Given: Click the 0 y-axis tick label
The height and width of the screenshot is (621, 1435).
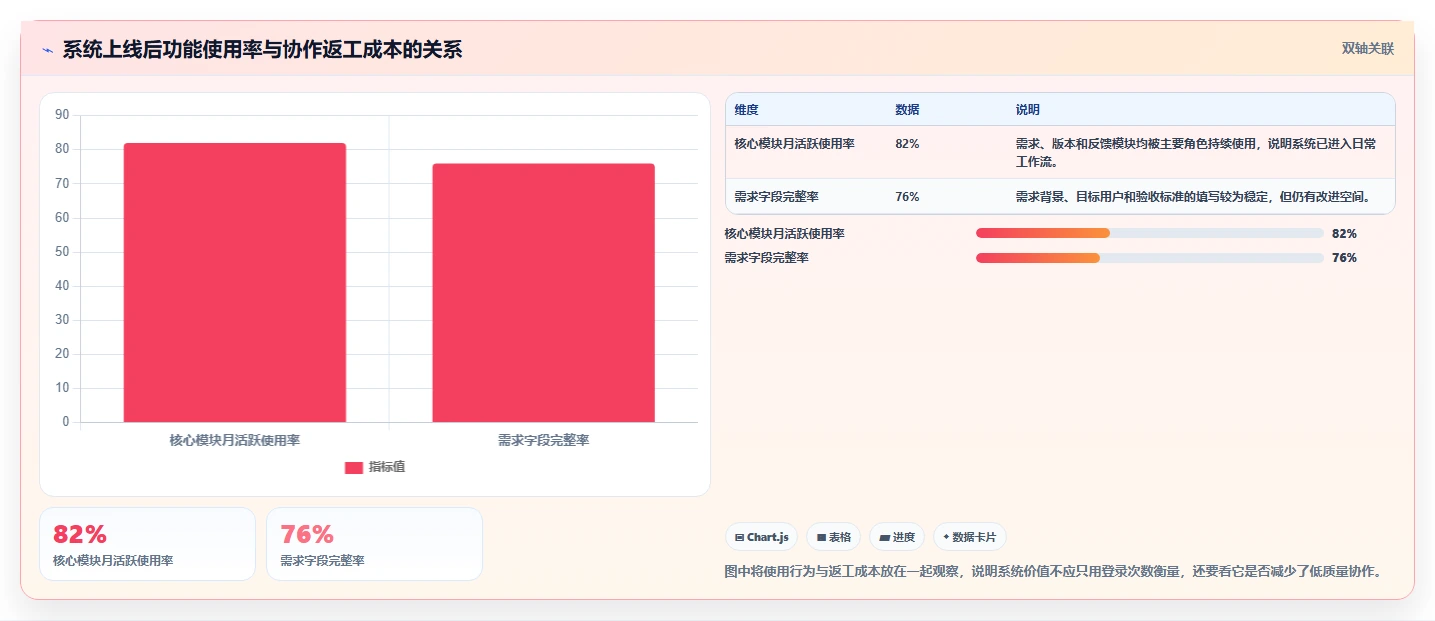Looking at the screenshot, I should click(66, 422).
